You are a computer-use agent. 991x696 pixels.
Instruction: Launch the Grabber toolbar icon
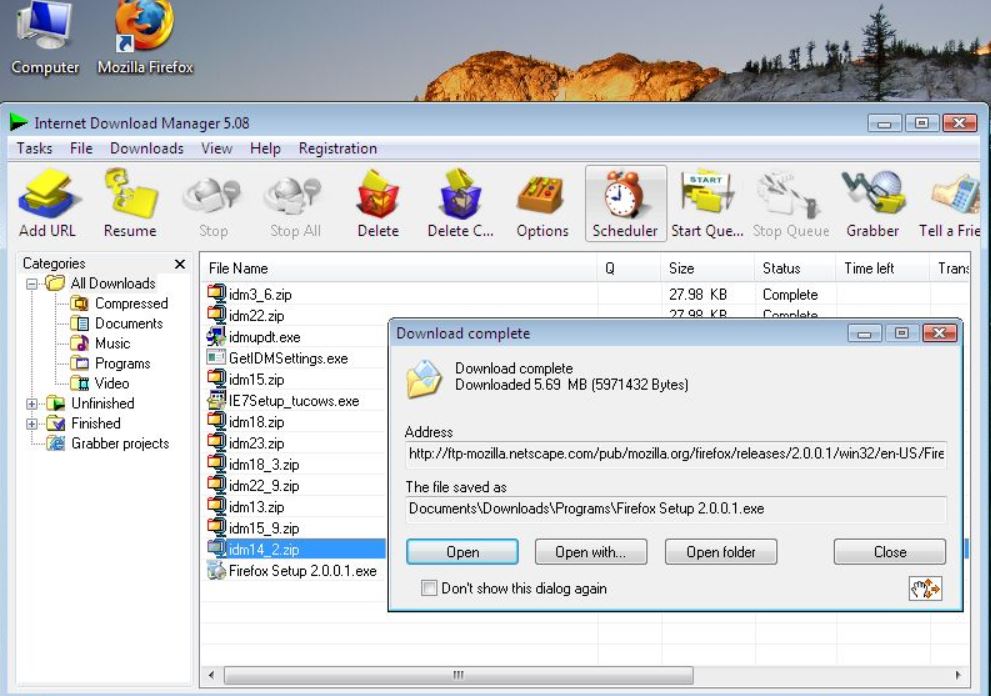click(x=873, y=193)
